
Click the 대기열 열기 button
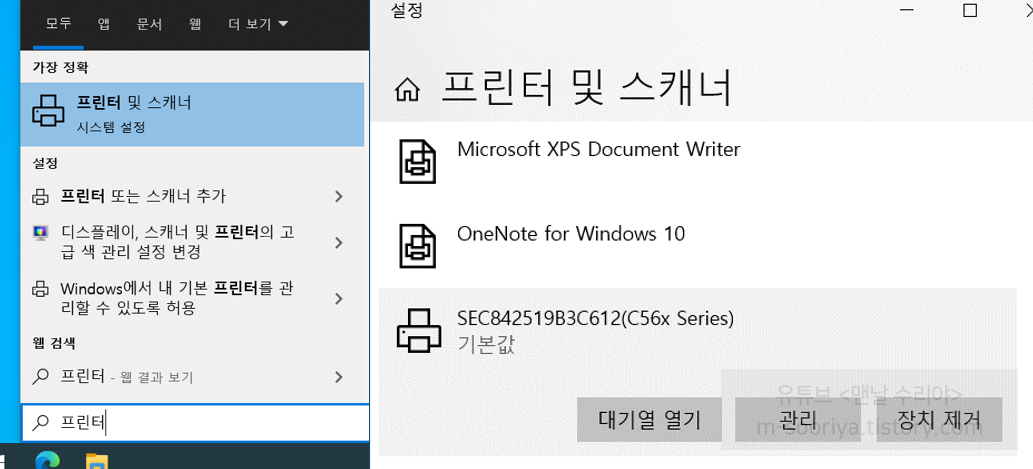[650, 420]
